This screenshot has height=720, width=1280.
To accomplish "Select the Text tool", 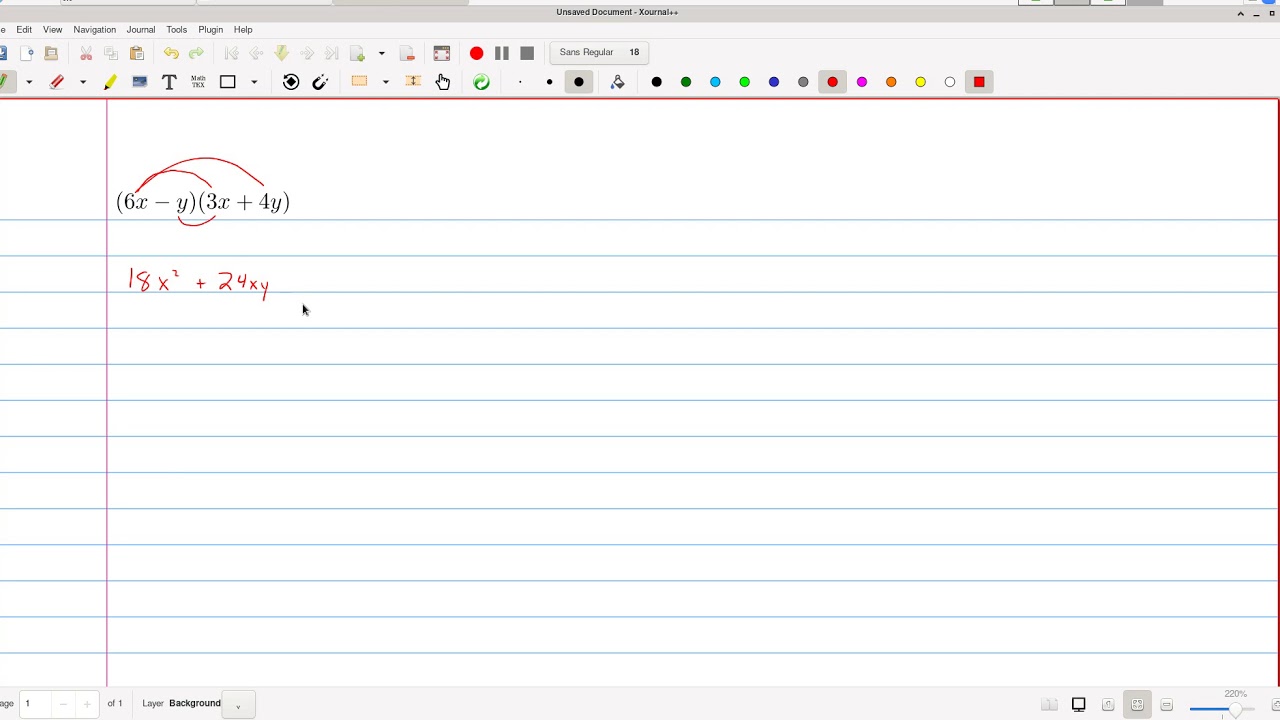I will click(169, 82).
